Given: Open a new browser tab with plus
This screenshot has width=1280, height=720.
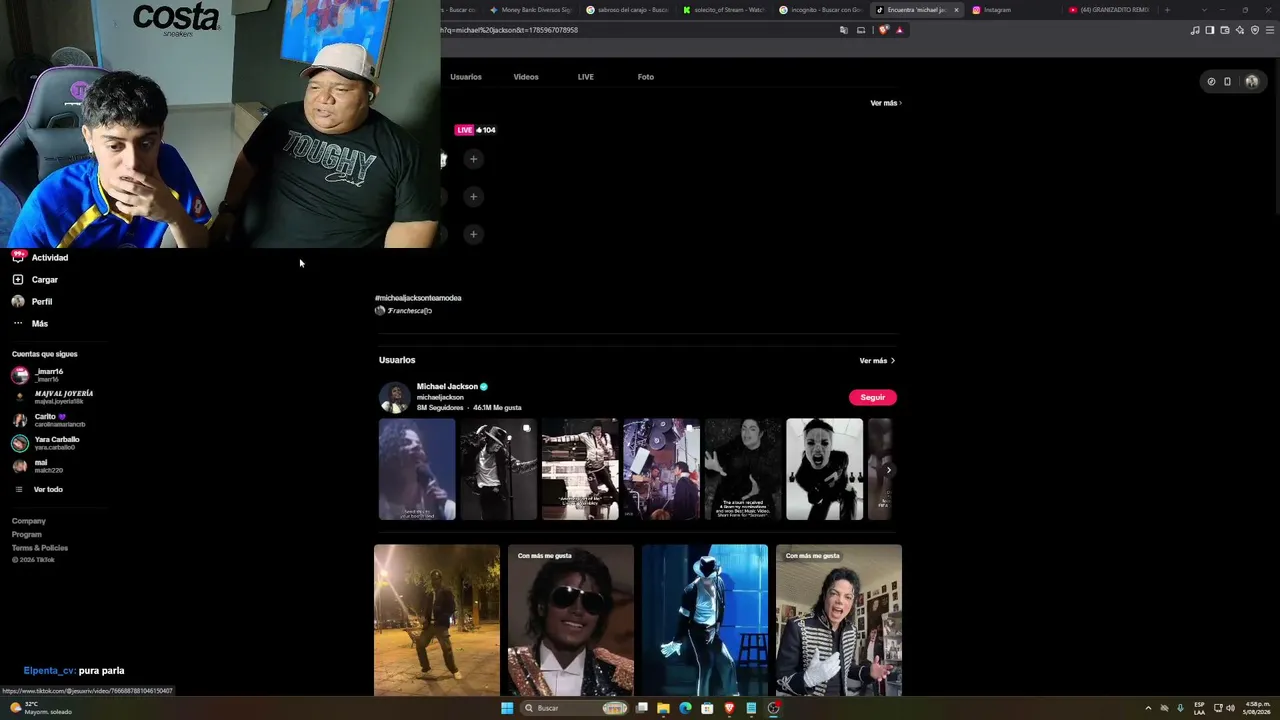Looking at the screenshot, I should click(x=1166, y=10).
